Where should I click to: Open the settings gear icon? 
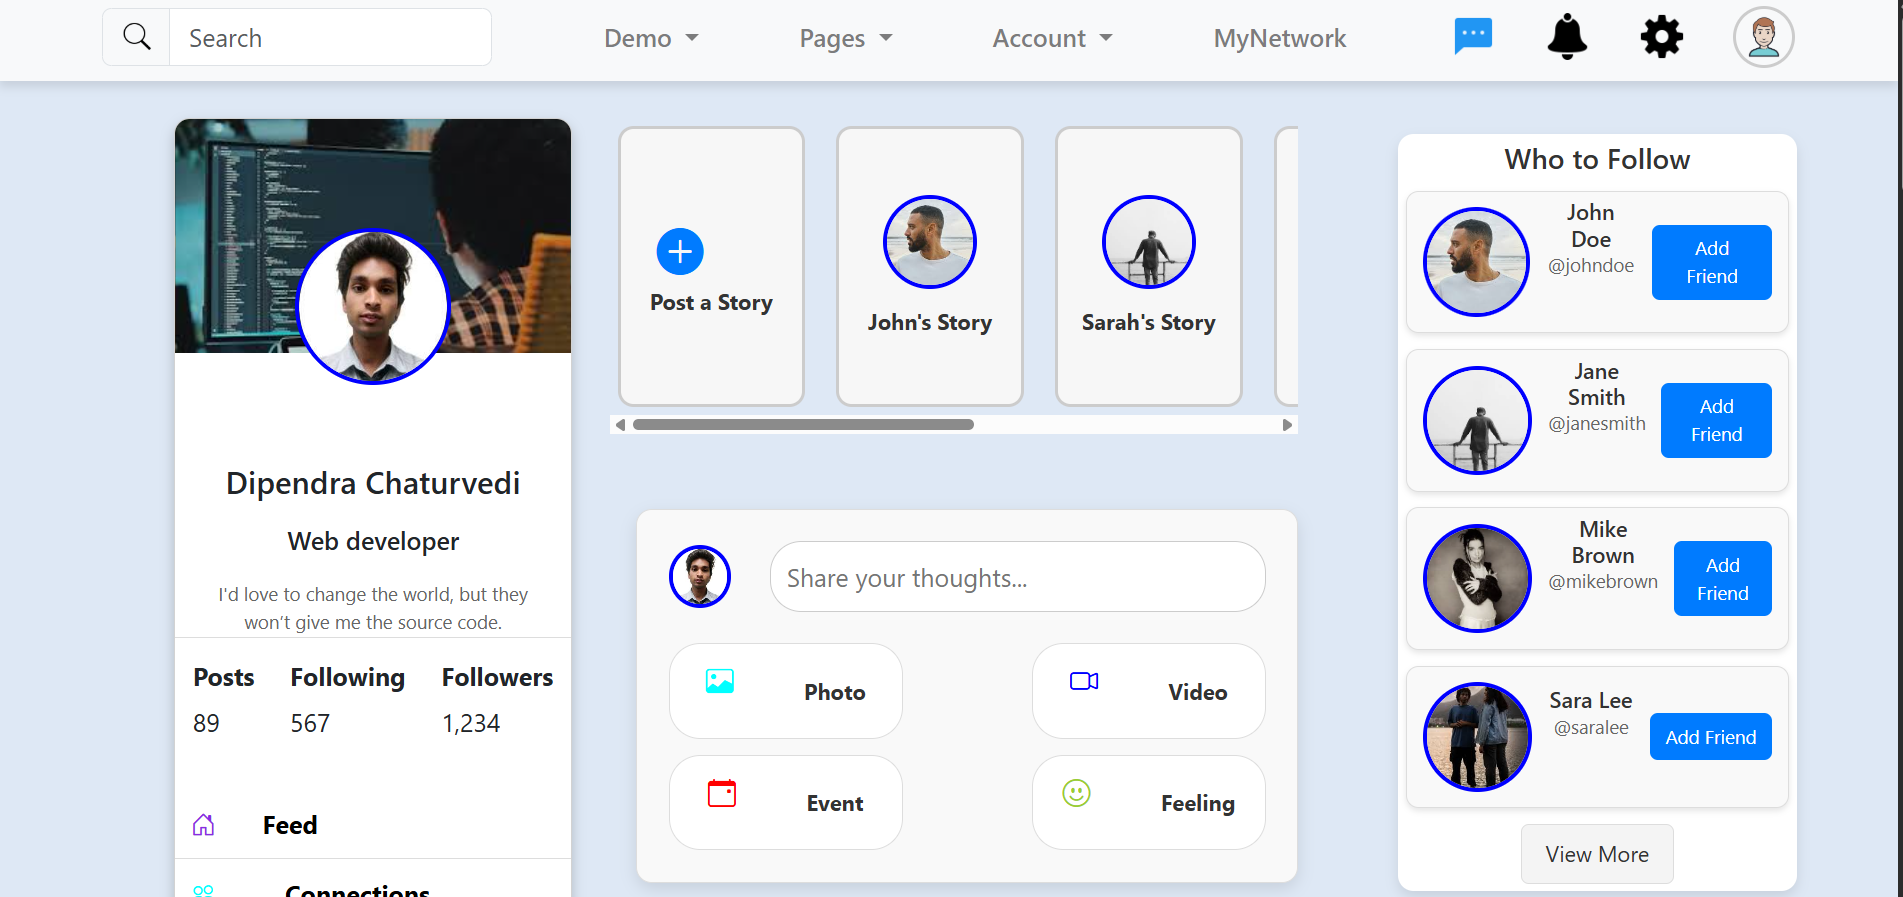click(1662, 37)
